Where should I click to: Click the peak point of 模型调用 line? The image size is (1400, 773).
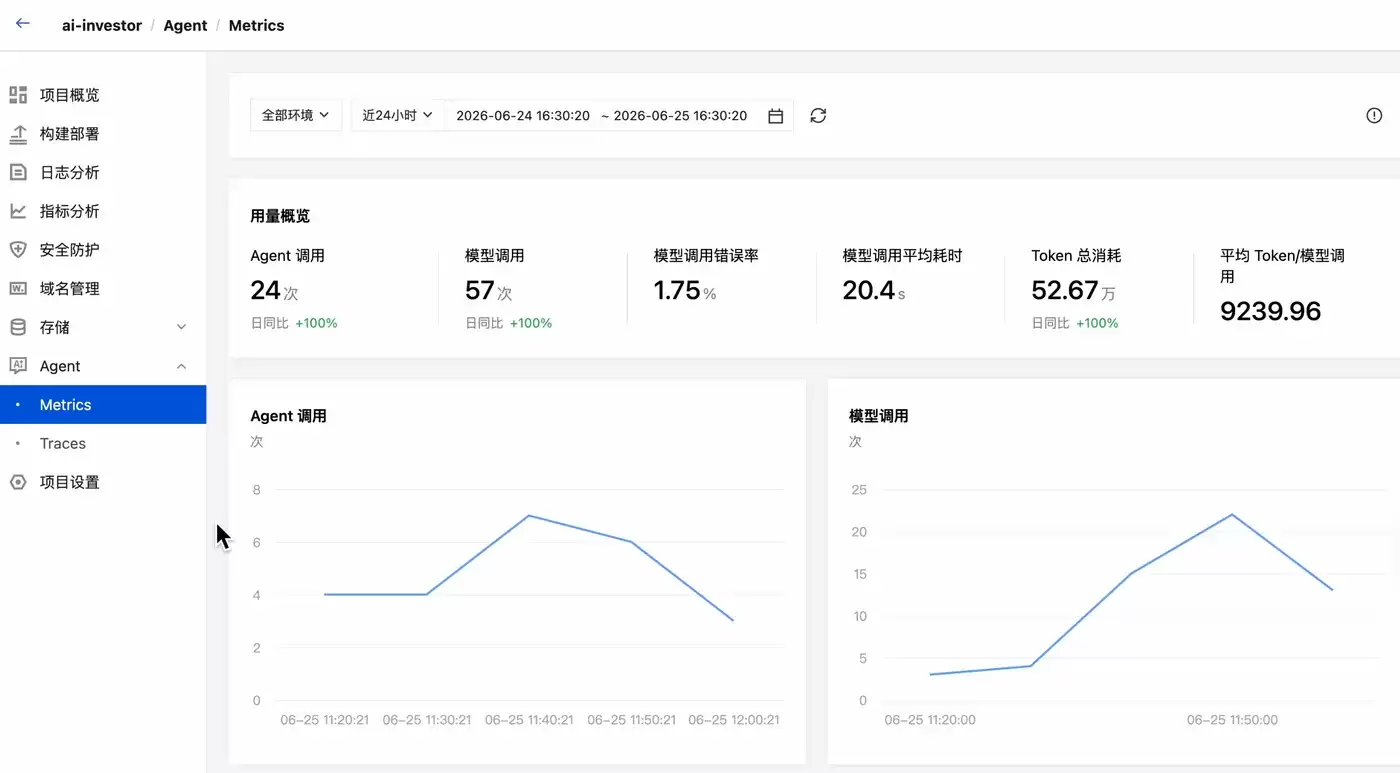tap(1232, 514)
